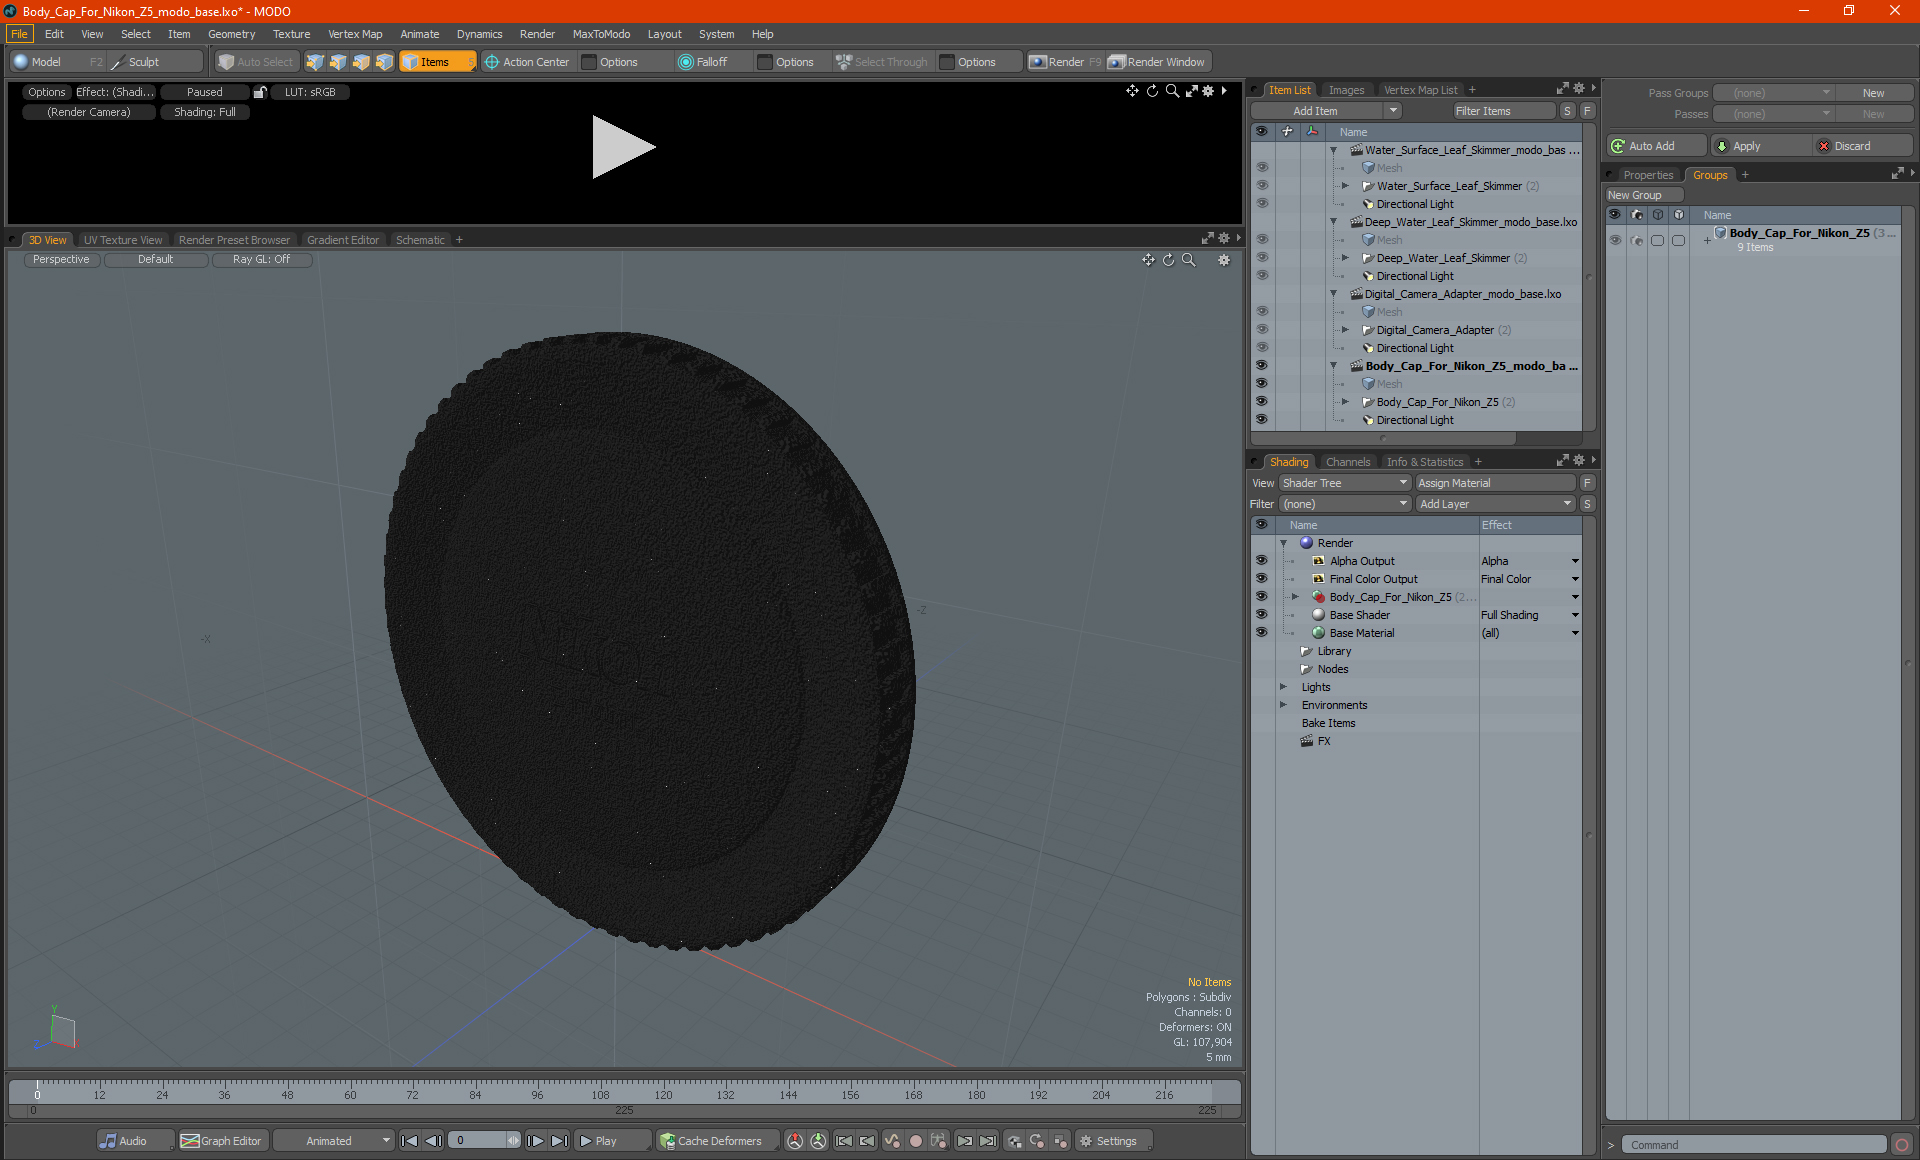Toggle visibility of Body_Cap_For_Nikon_Z5_modo_base scene

pyautogui.click(x=1262, y=366)
